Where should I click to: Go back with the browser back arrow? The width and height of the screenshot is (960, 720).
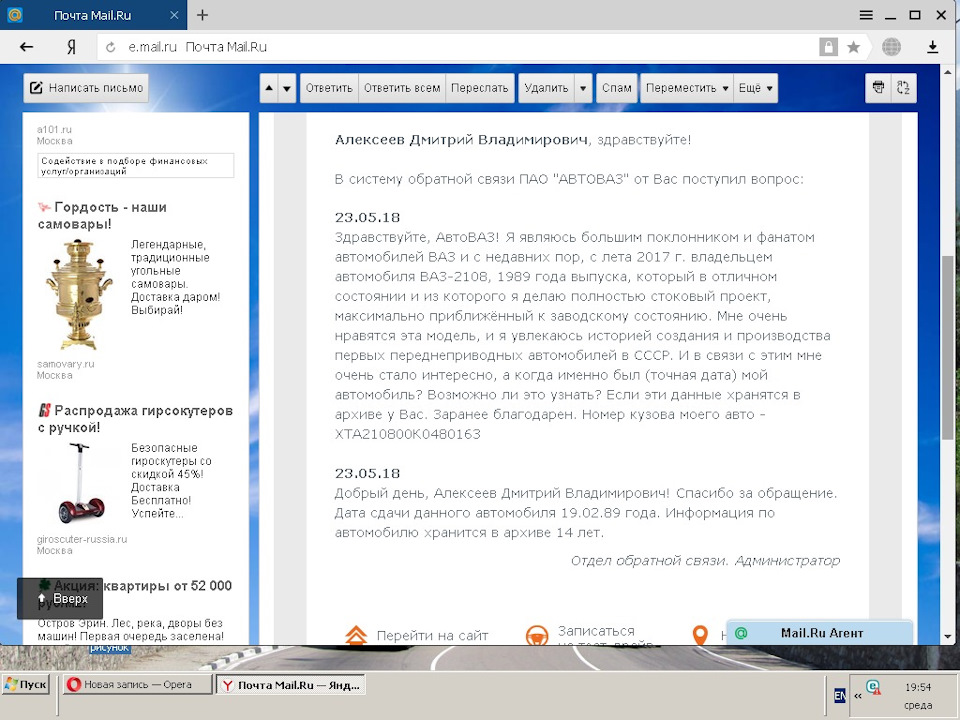pyautogui.click(x=26, y=47)
